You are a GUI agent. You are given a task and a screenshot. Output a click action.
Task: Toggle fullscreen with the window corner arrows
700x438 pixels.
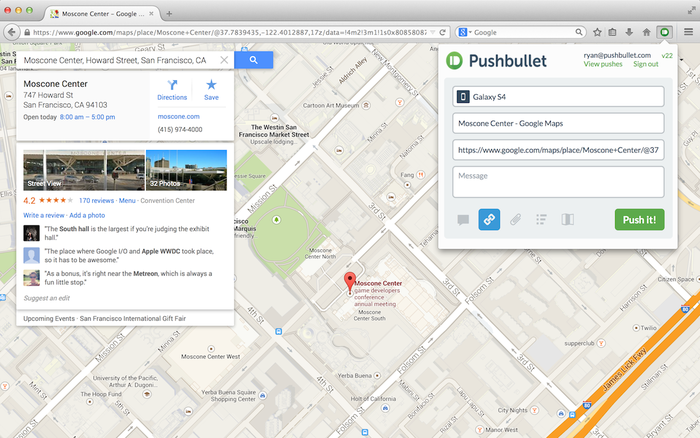[x=692, y=10]
